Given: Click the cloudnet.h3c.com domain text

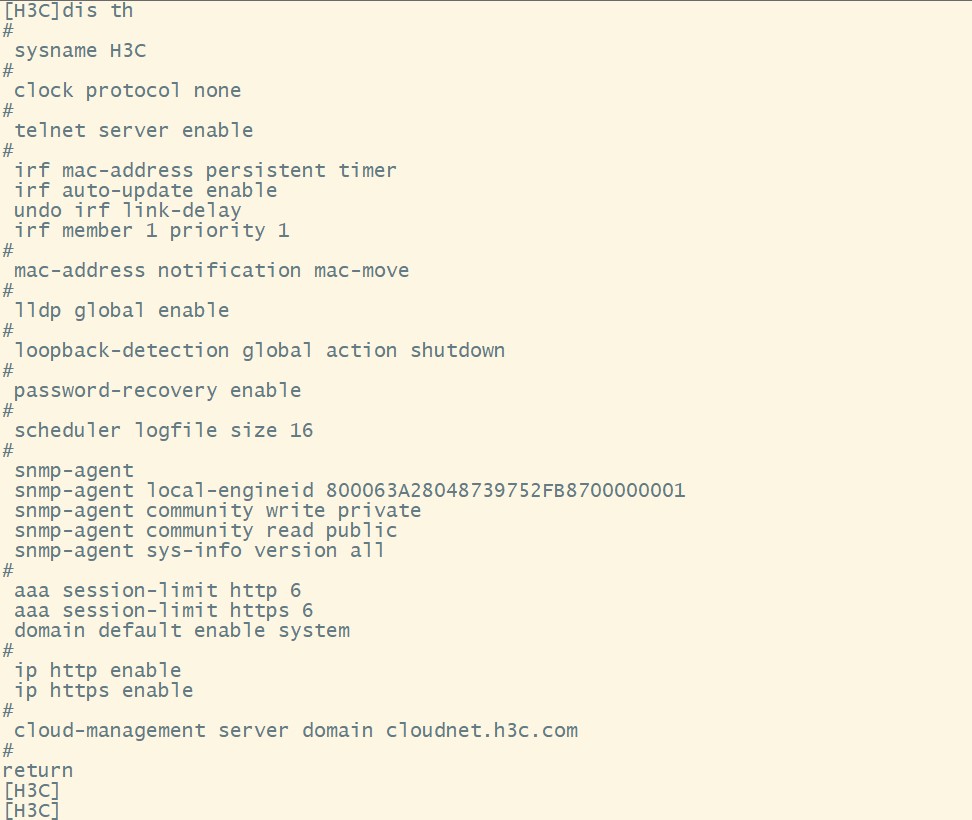Looking at the screenshot, I should pyautogui.click(x=482, y=730).
